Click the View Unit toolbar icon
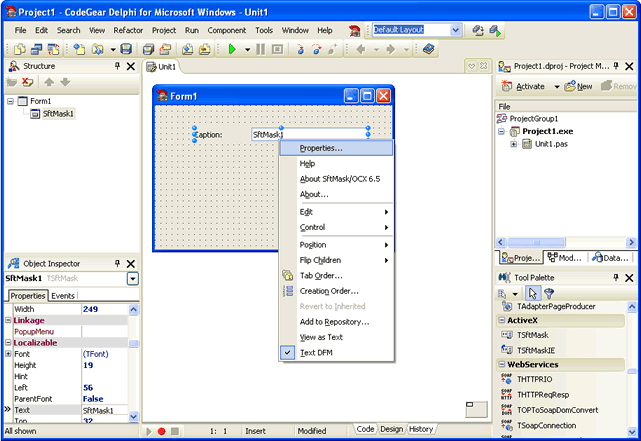The height and width of the screenshot is (441, 641). 20,49
